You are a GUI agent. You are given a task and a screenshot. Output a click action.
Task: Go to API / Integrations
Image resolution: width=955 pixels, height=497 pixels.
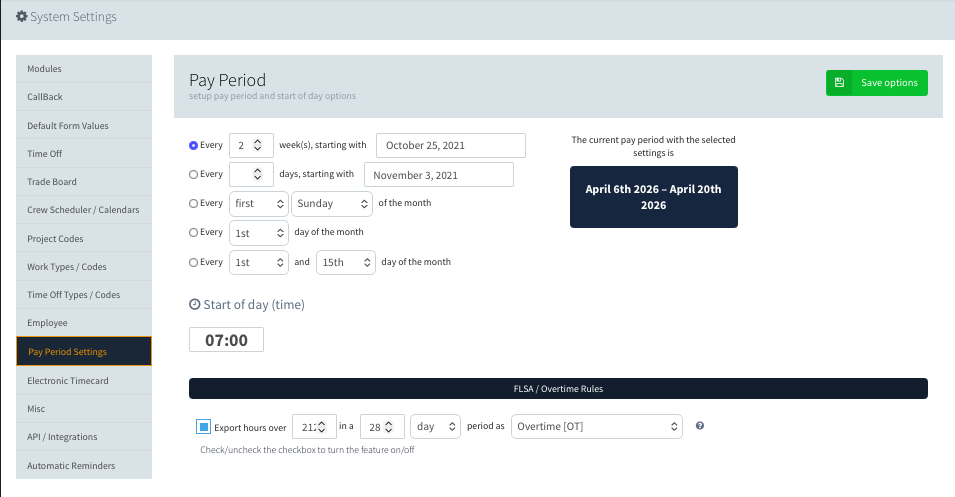pyautogui.click(x=84, y=437)
